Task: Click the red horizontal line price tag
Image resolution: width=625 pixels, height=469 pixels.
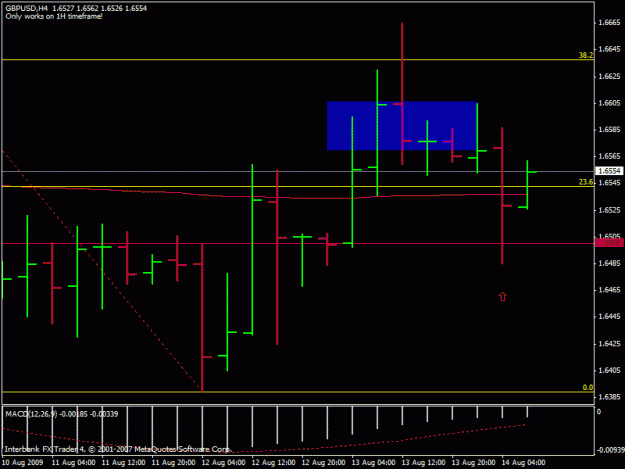Action: pyautogui.click(x=609, y=243)
